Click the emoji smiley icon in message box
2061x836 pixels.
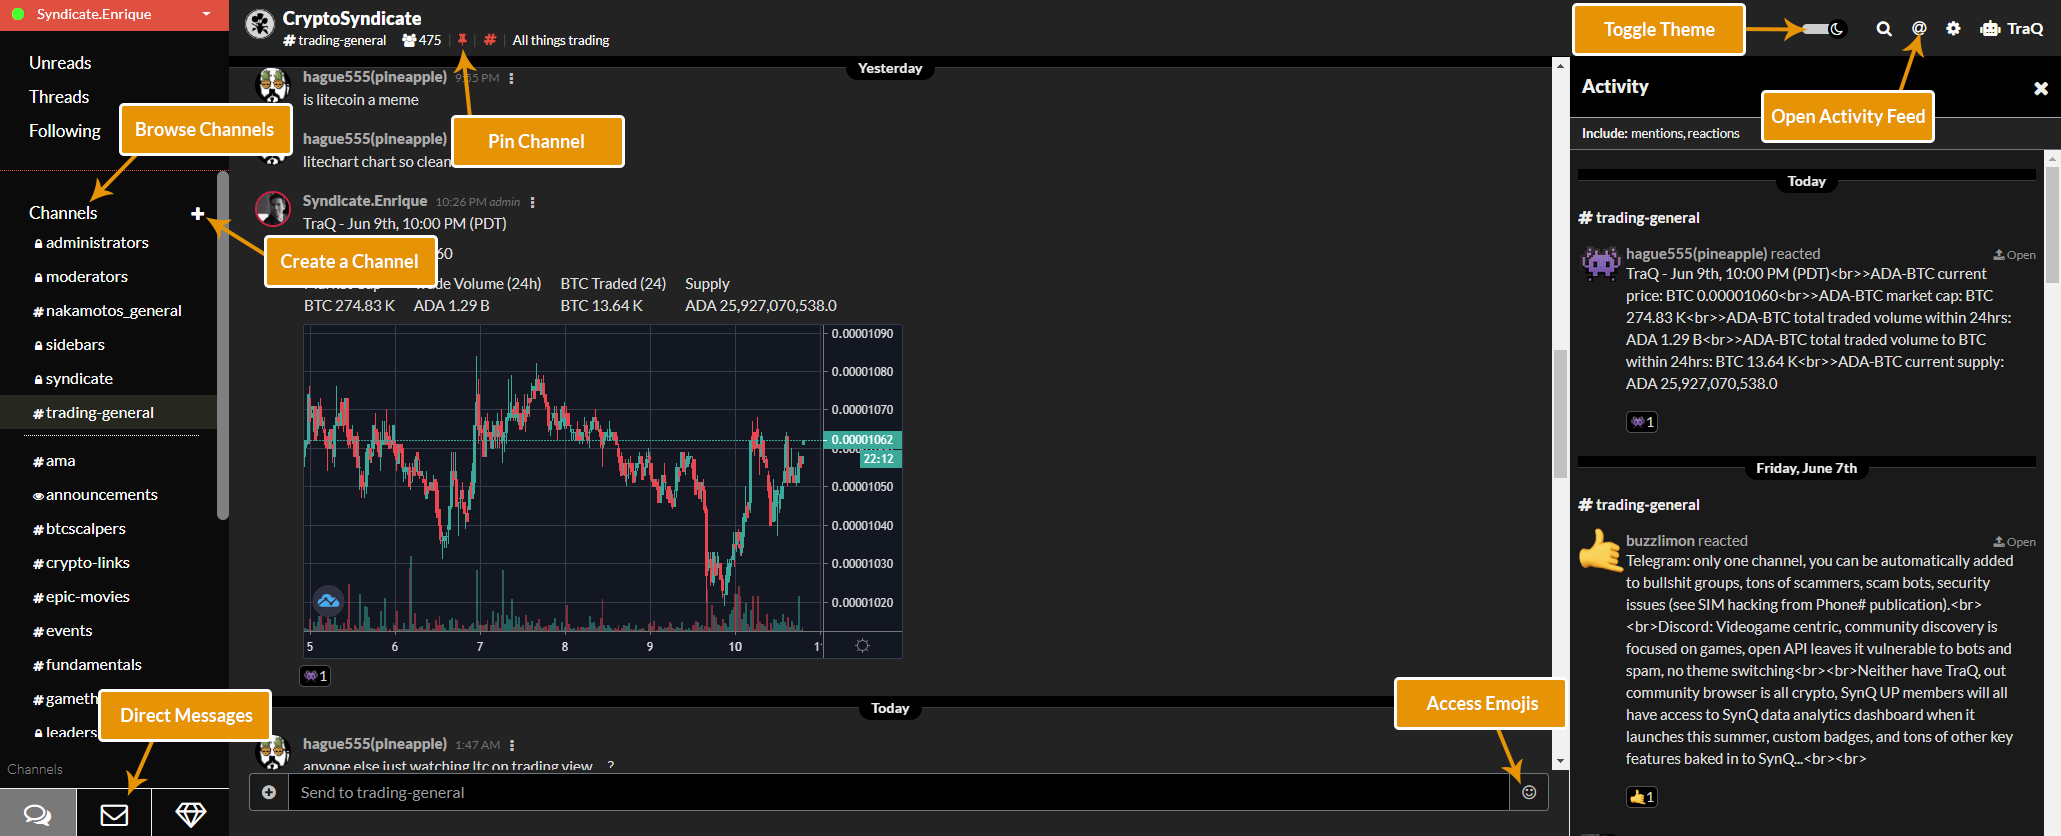click(1529, 792)
